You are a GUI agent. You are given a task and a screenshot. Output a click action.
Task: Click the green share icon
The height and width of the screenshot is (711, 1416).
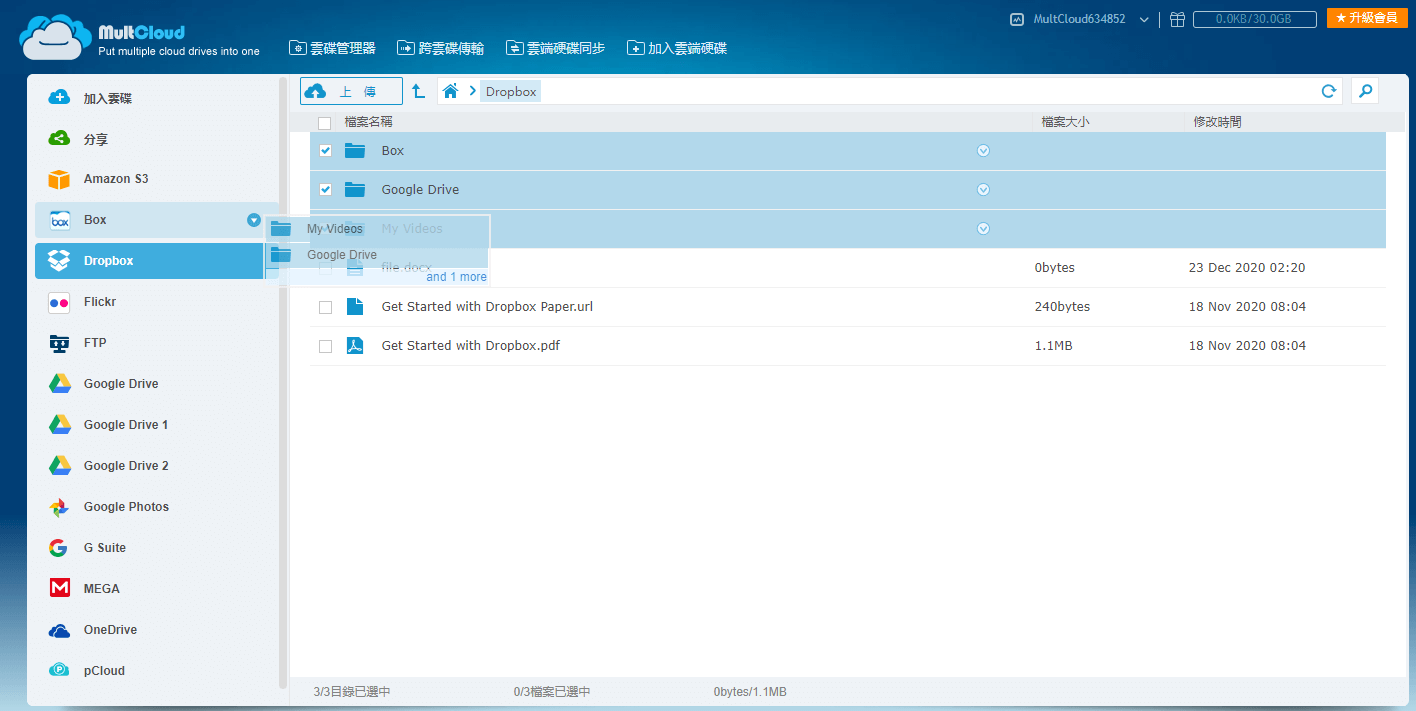60,139
